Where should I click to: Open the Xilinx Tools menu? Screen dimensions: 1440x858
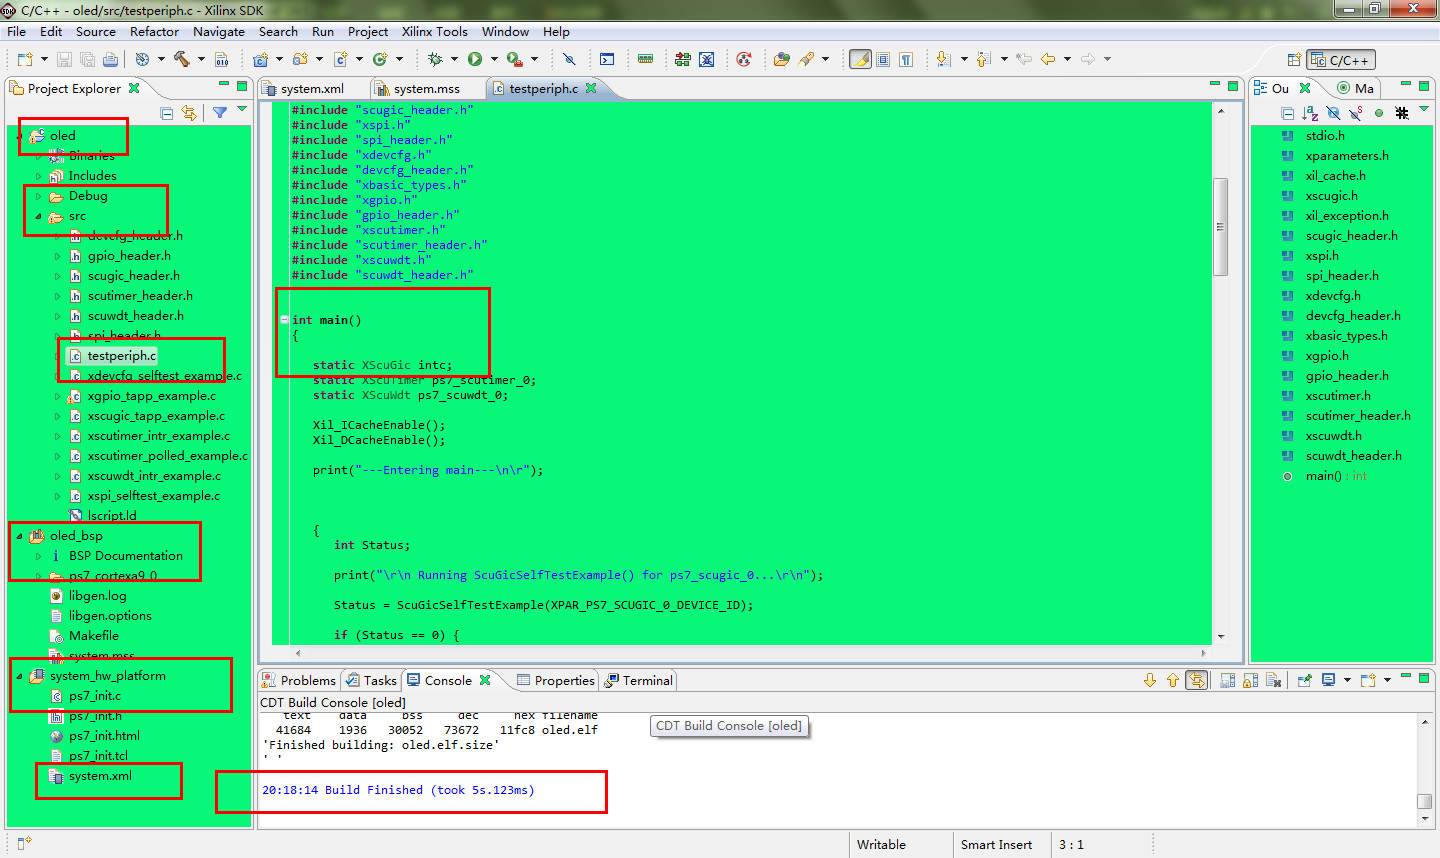(434, 32)
